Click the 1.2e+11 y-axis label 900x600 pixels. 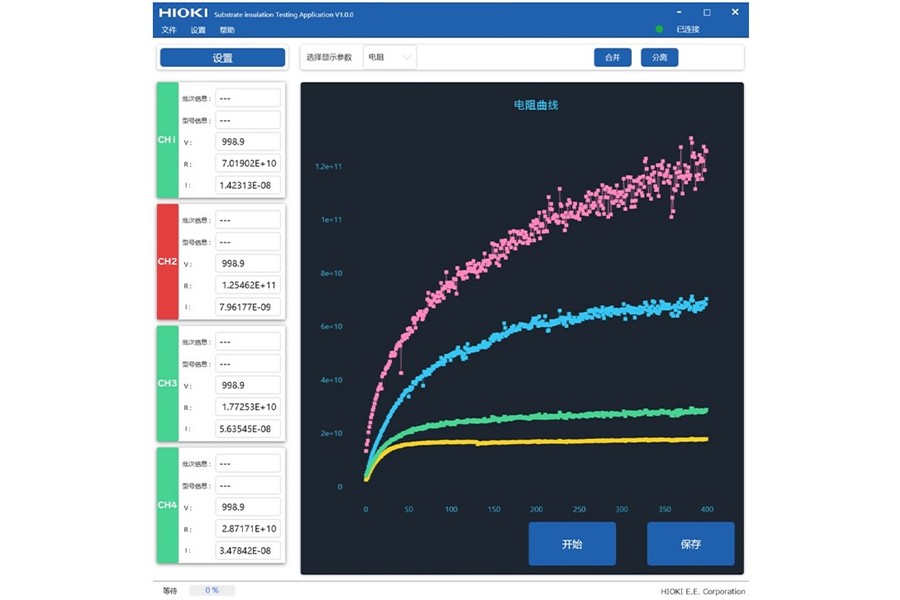[x=328, y=167]
